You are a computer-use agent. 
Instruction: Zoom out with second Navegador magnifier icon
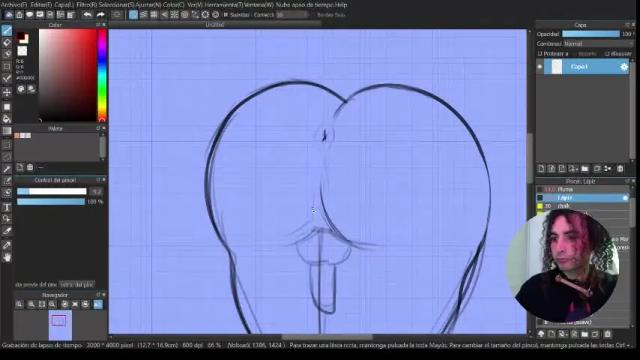tap(31, 304)
